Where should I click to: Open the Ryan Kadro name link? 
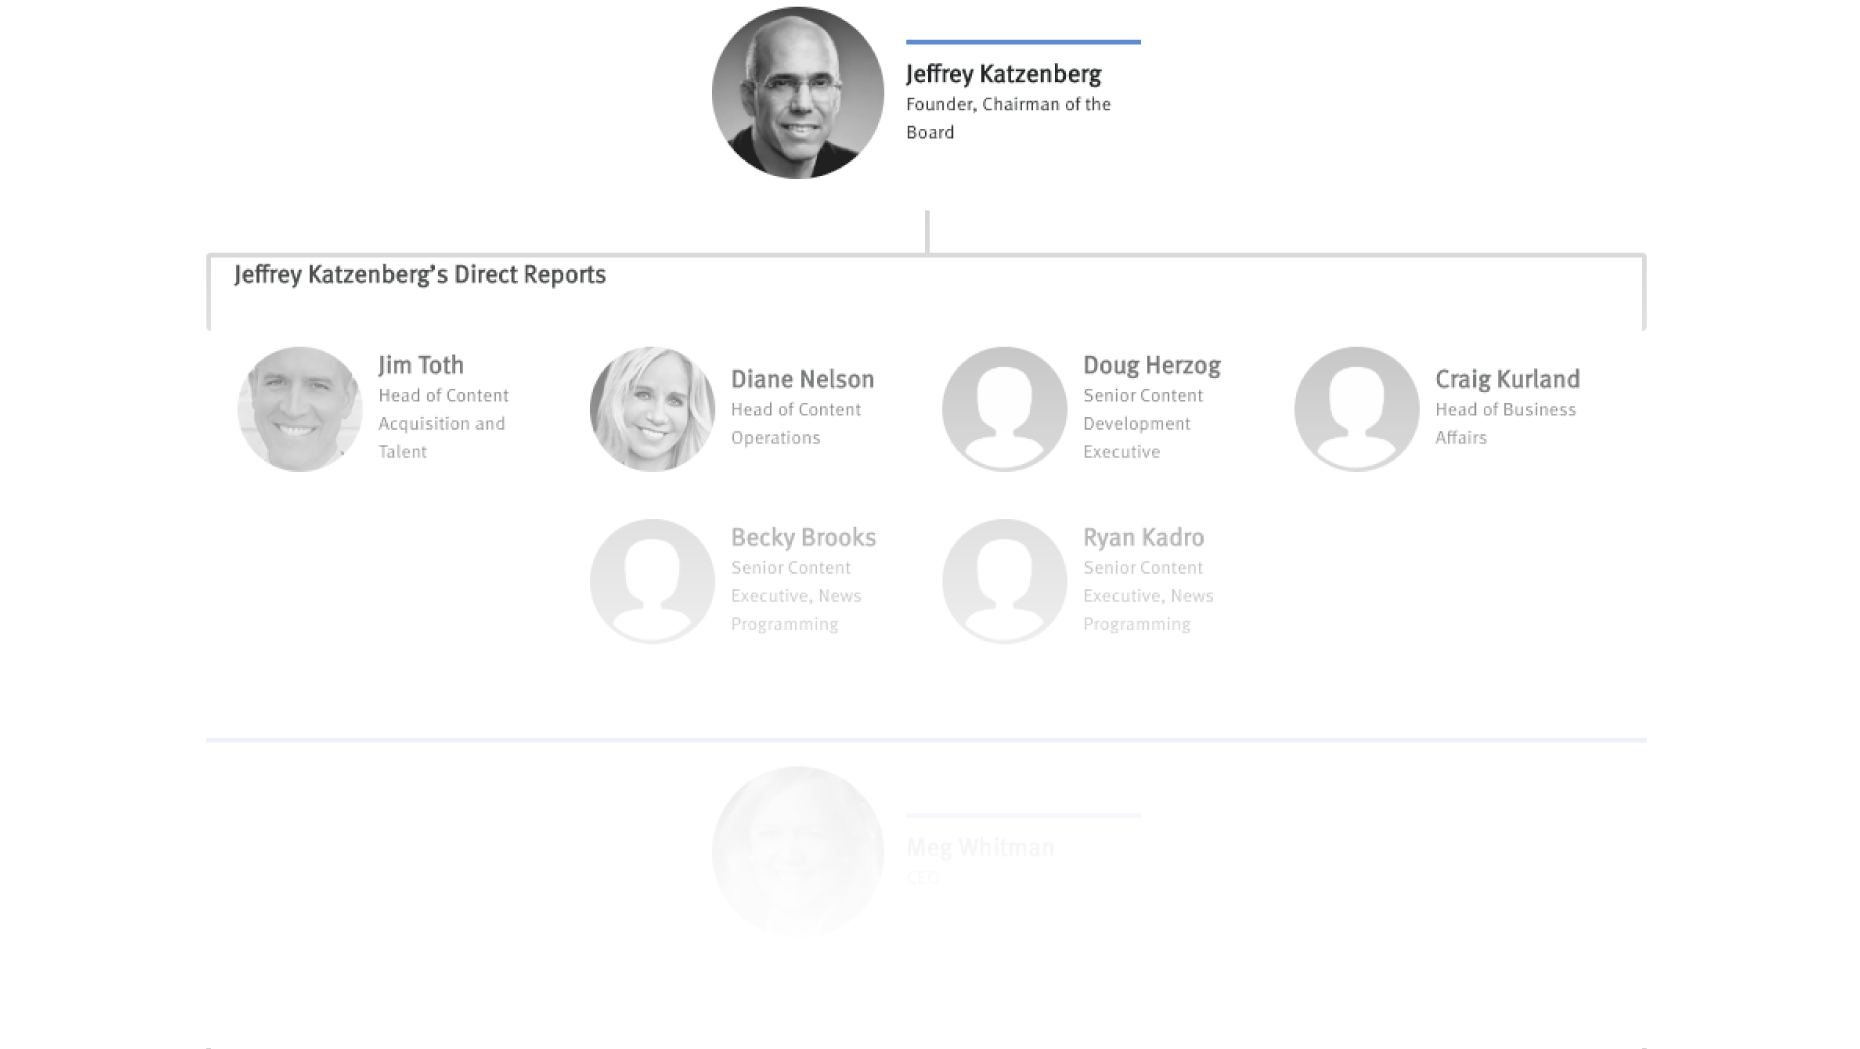click(x=1143, y=537)
